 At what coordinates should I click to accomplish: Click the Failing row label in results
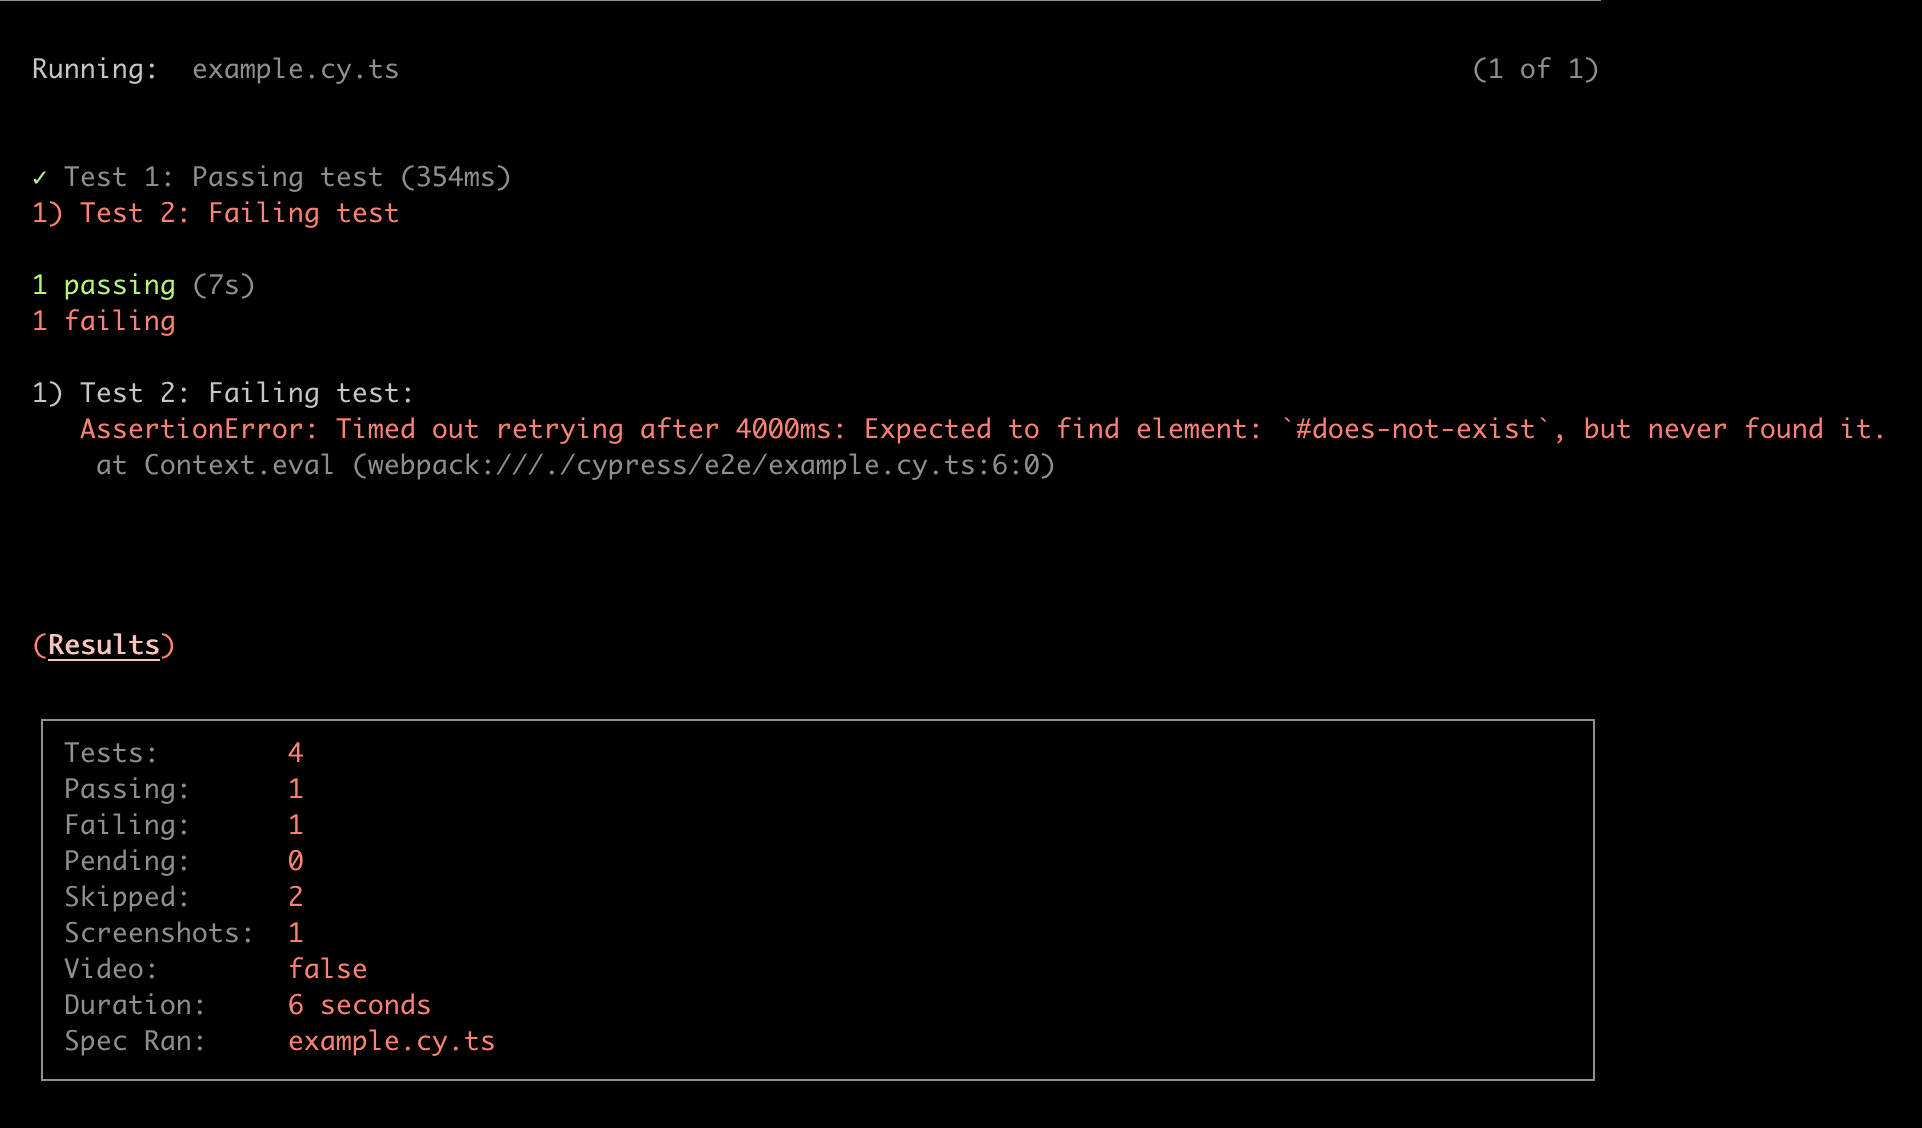(x=126, y=825)
